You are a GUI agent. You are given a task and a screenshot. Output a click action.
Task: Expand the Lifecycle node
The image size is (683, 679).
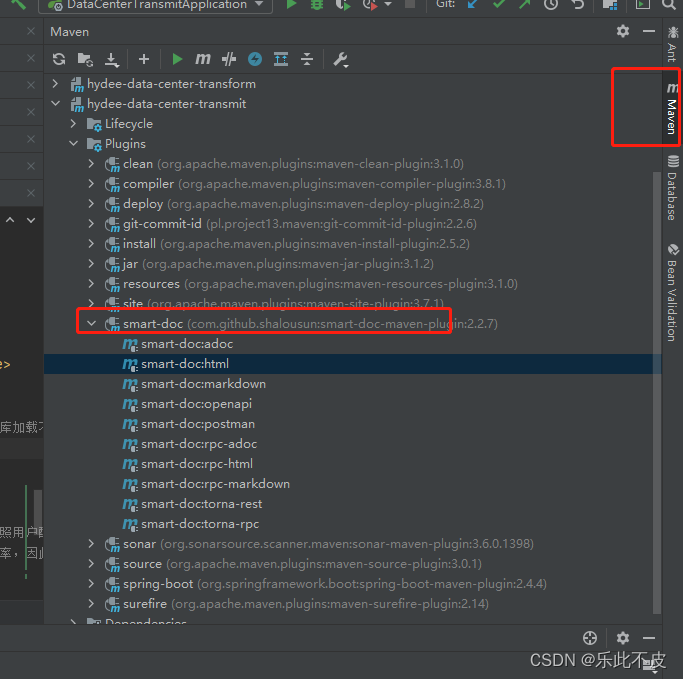tap(74, 124)
